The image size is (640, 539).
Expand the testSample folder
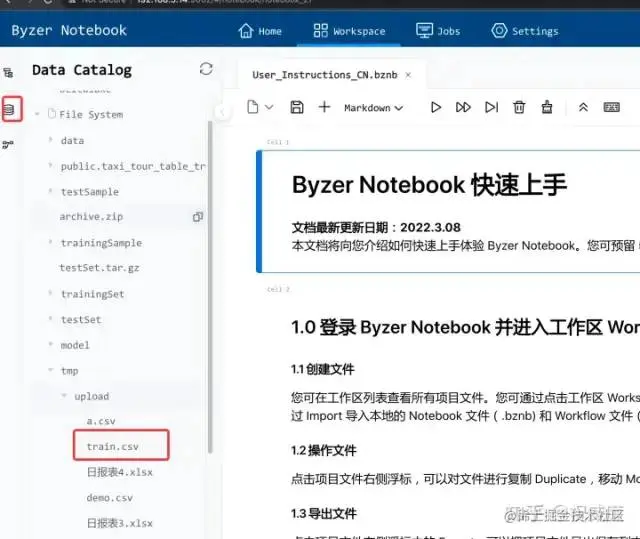tap(50, 191)
